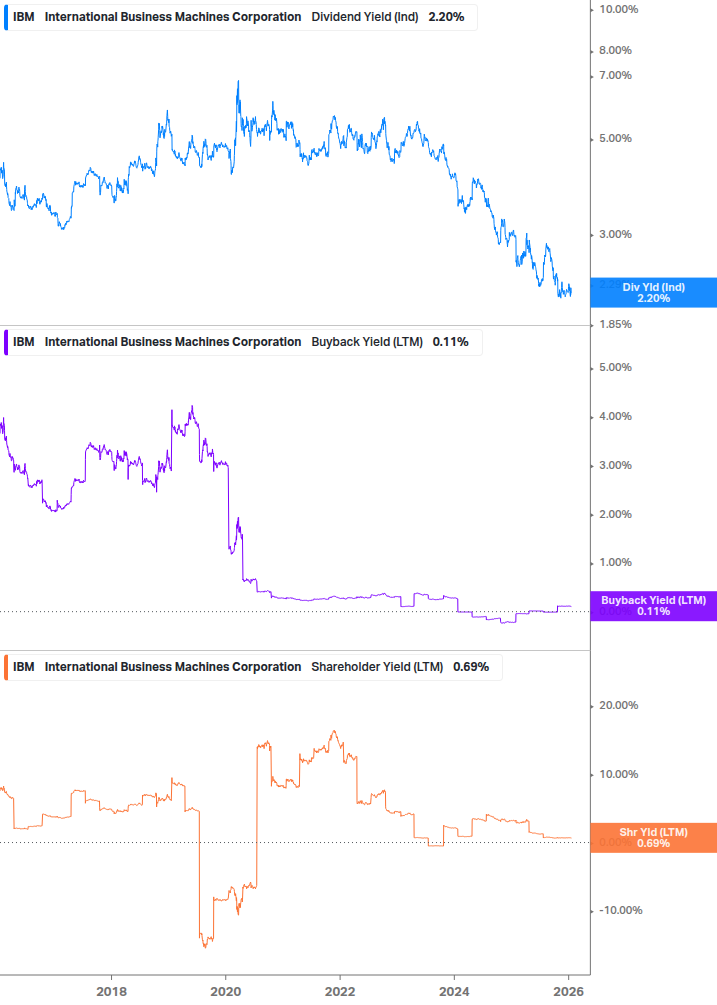The image size is (717, 1005).
Task: Click the "Buyback Yield (LTM)" legend label
Action: tap(366, 342)
